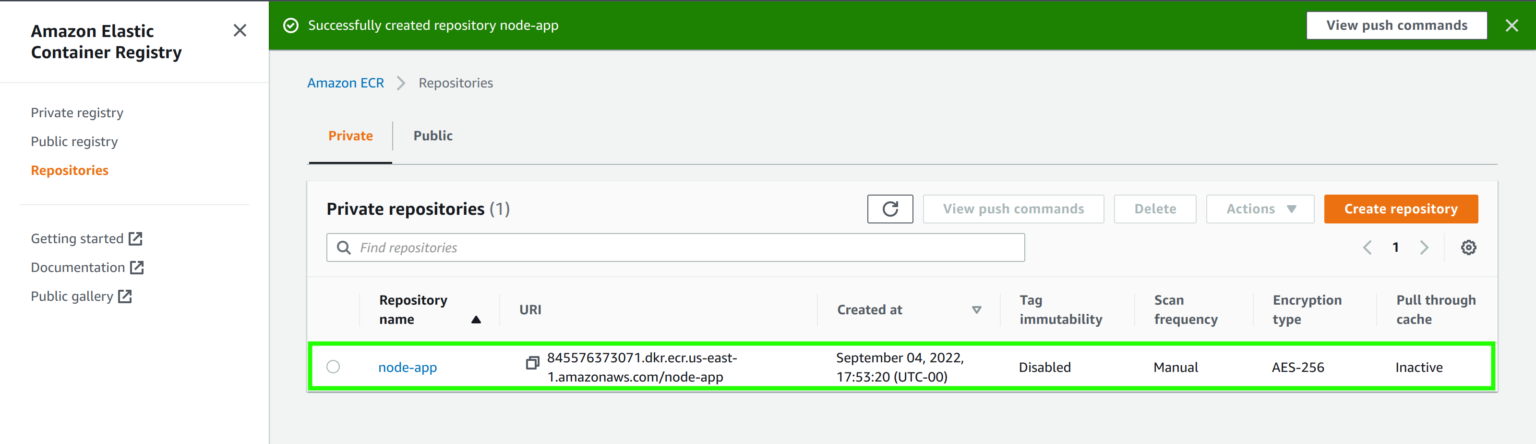This screenshot has width=1536, height=444.
Task: Click the URI column header
Action: (530, 310)
